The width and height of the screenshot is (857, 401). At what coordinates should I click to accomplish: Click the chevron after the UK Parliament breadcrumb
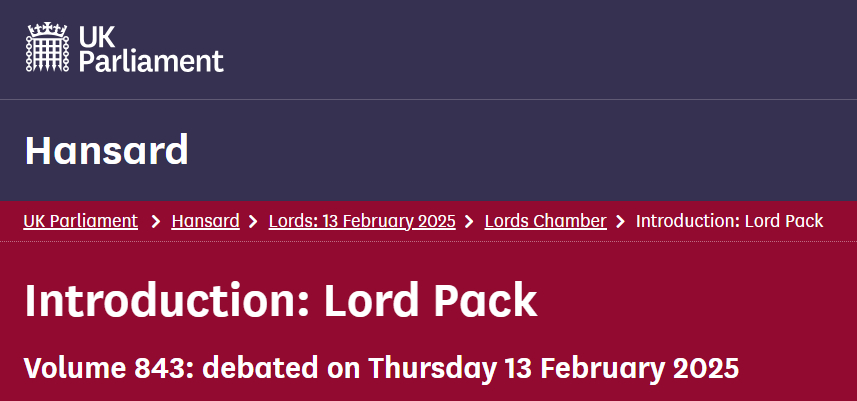(x=155, y=221)
